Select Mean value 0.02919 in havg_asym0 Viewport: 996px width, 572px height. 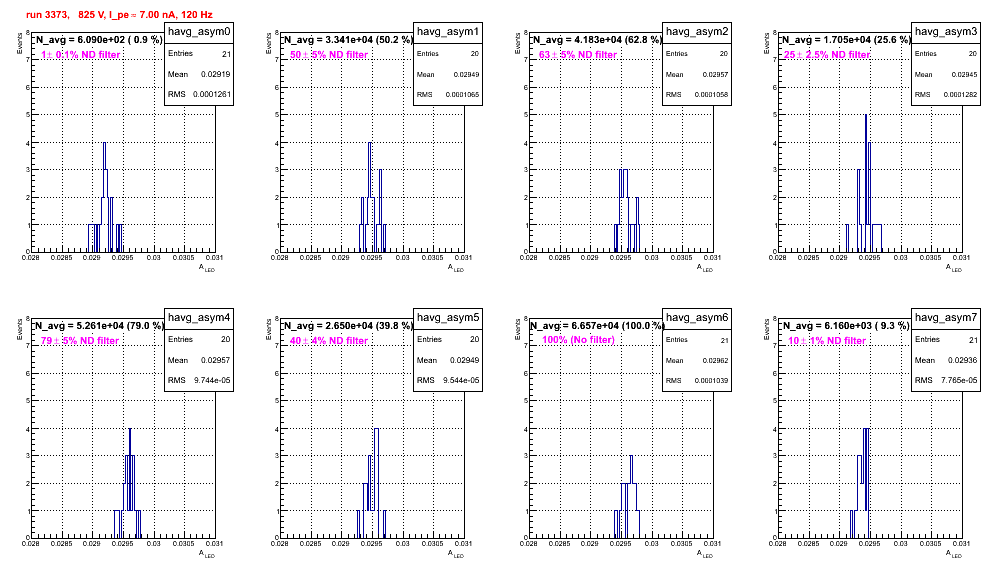pyautogui.click(x=216, y=74)
